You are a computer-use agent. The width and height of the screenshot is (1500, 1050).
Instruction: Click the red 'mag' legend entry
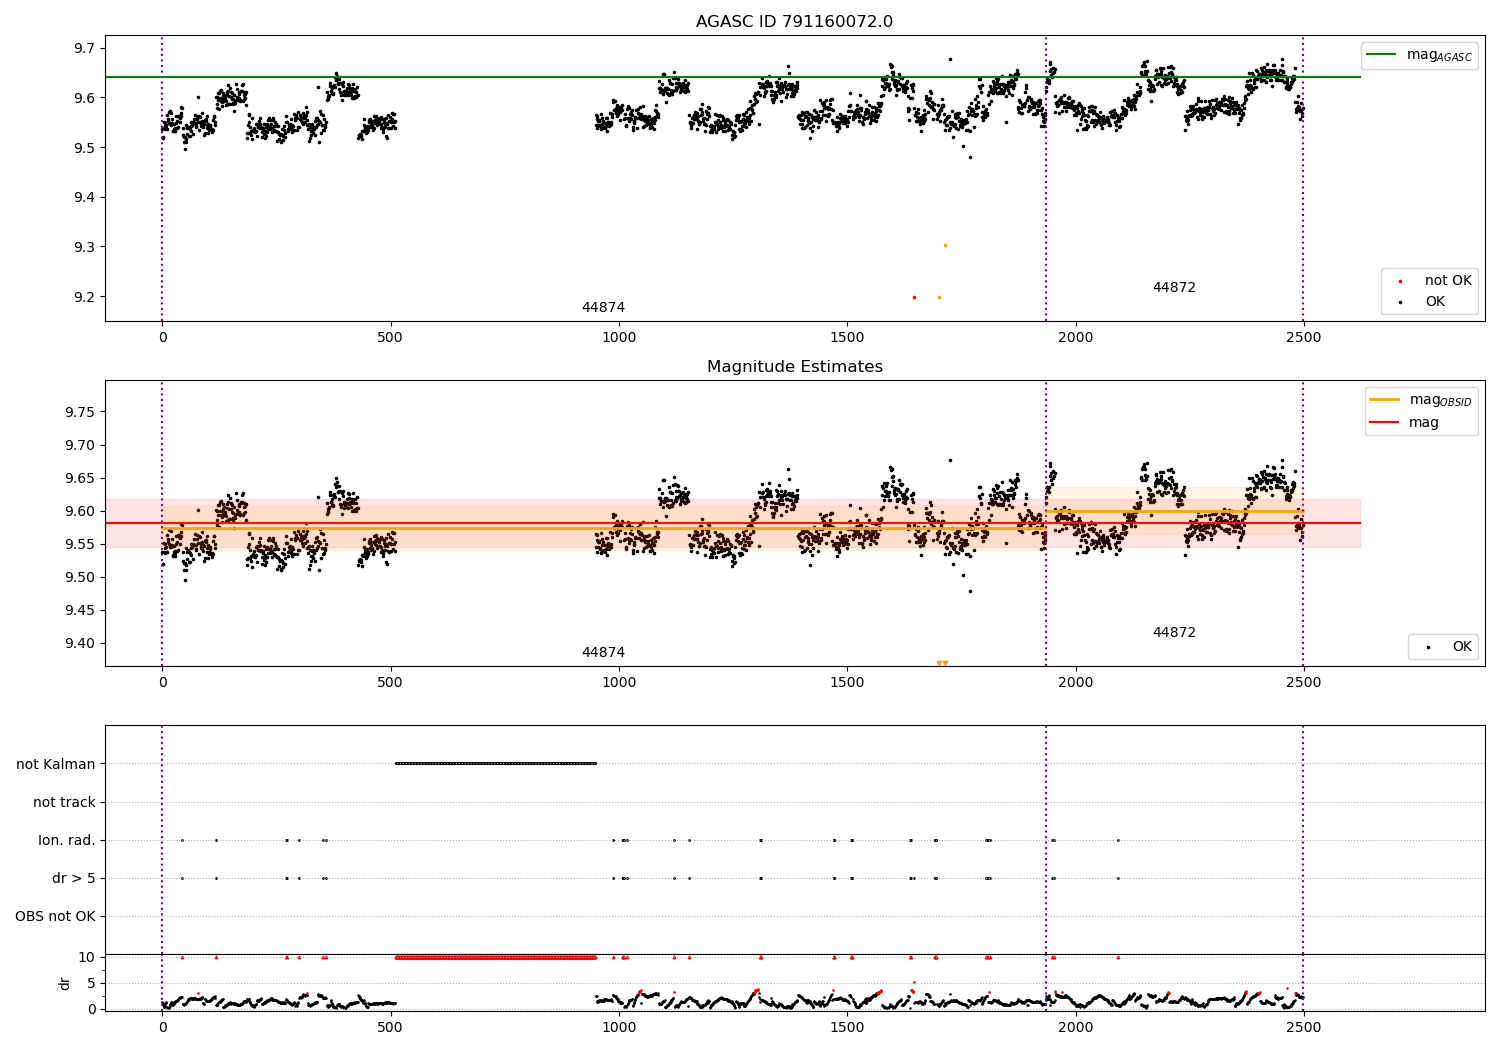click(x=1404, y=423)
